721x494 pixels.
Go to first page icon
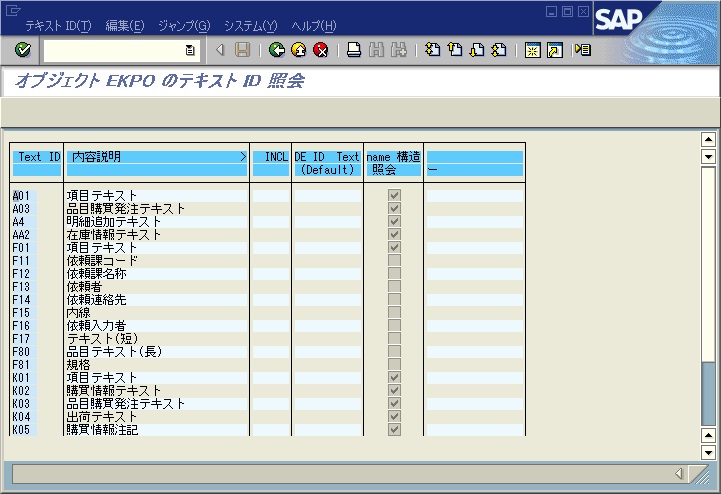pyautogui.click(x=432, y=49)
